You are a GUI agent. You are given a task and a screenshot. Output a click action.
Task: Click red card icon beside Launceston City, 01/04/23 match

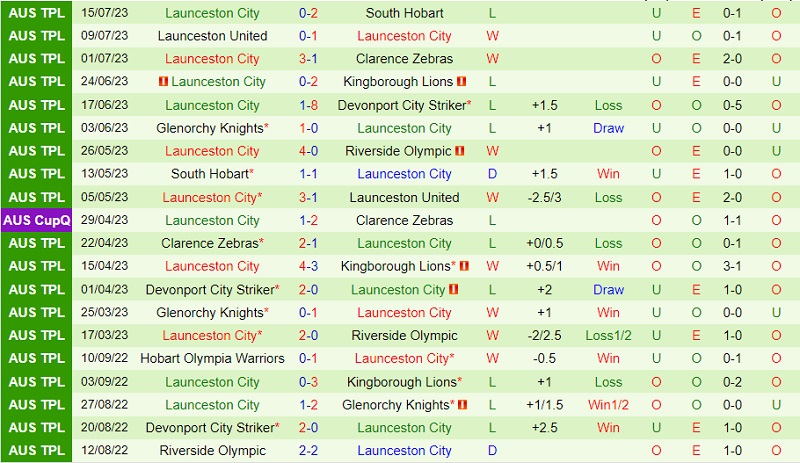point(454,289)
